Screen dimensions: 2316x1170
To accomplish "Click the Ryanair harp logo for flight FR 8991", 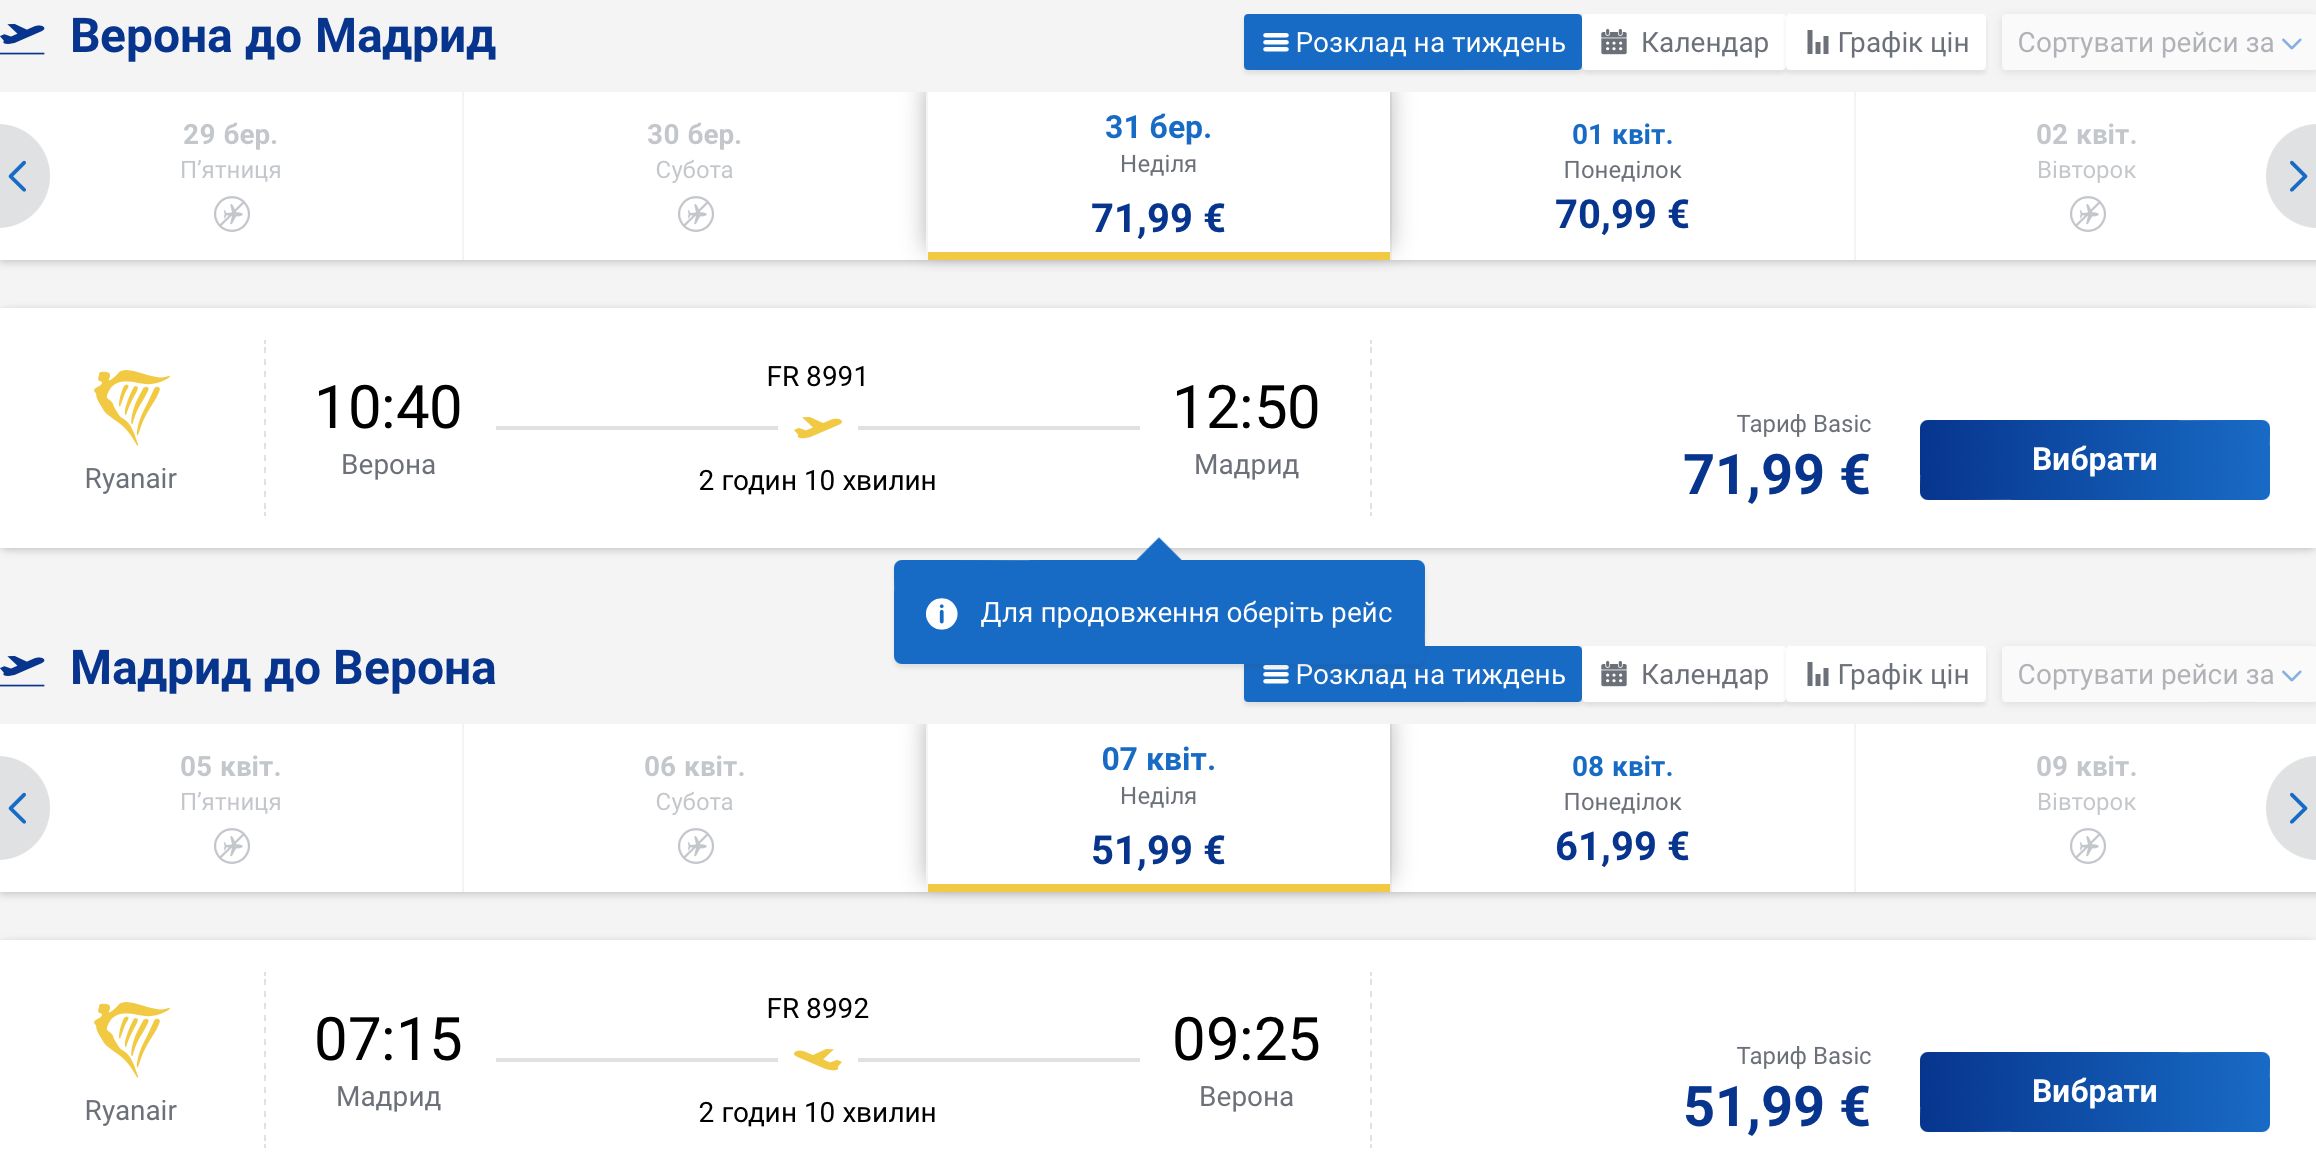I will point(131,407).
